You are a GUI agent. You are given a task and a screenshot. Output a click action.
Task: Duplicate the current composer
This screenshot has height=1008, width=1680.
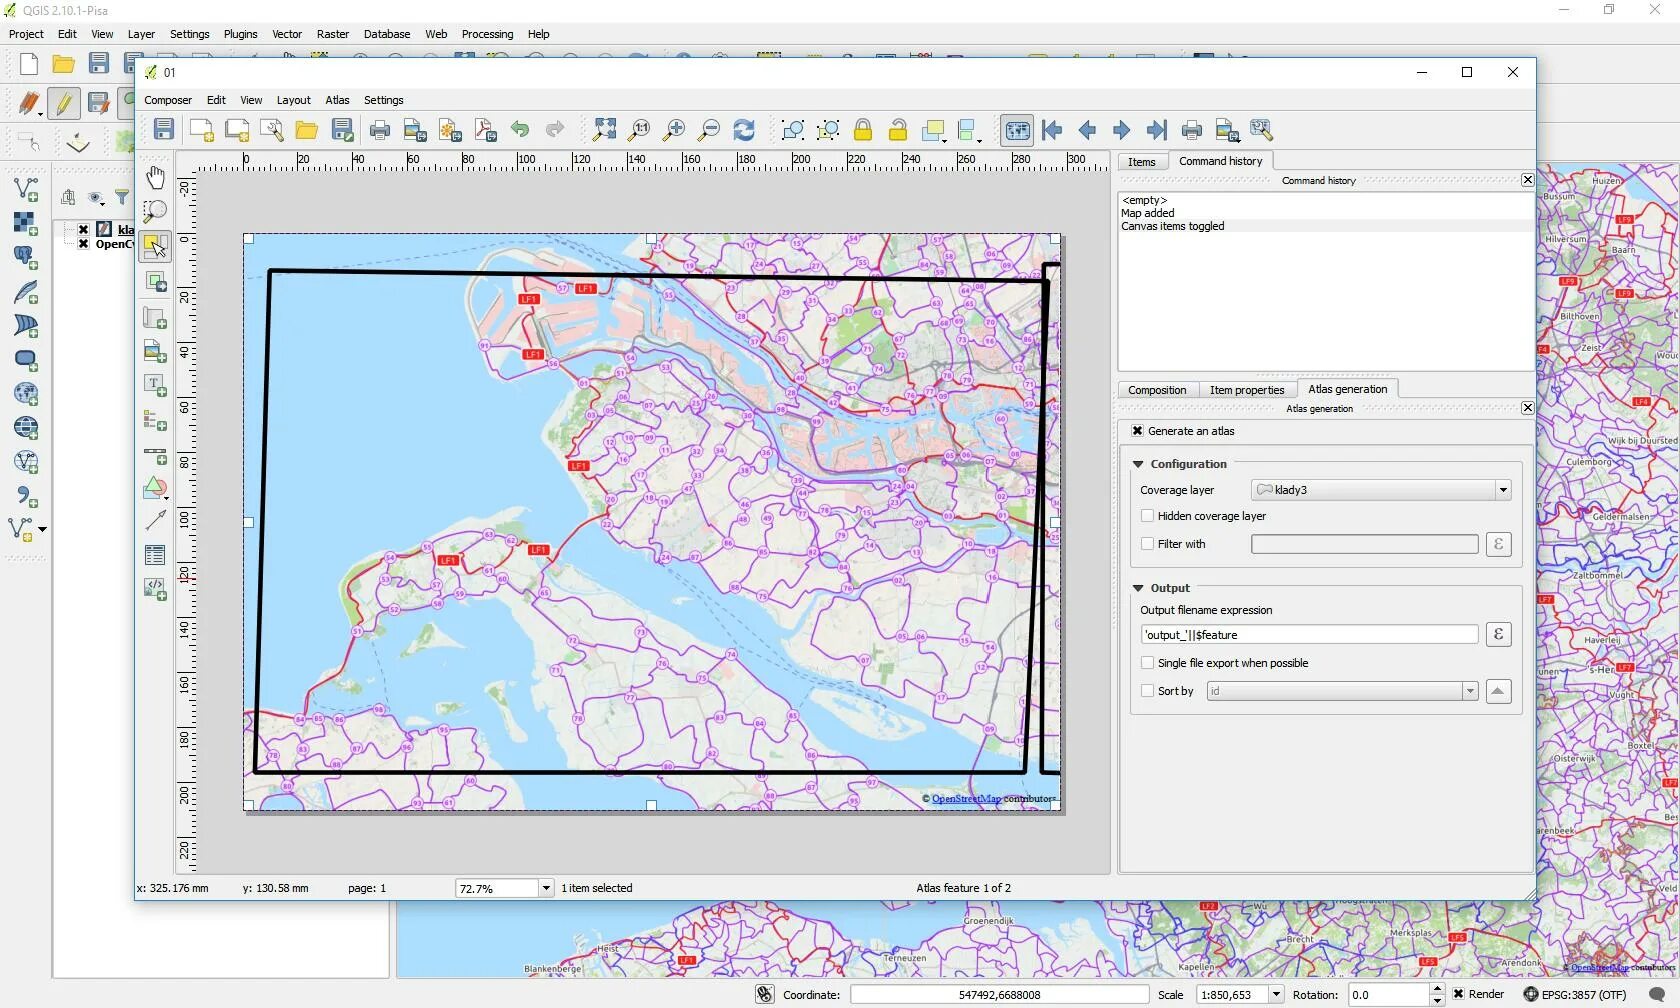pos(237,129)
